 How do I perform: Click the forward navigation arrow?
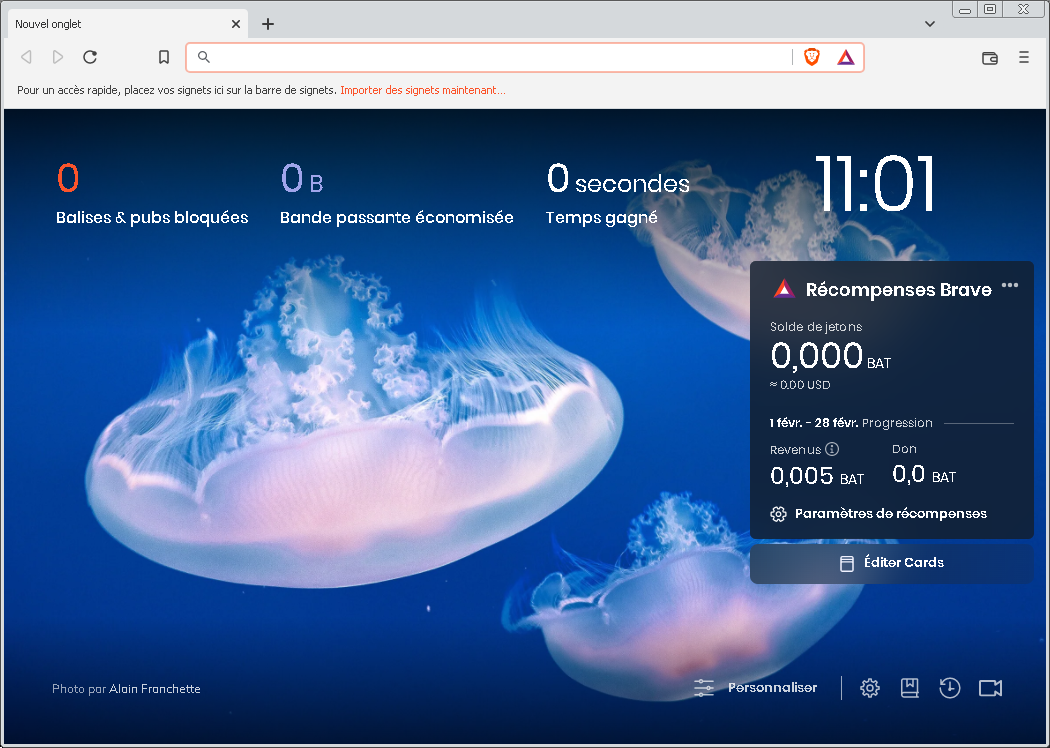pos(58,57)
